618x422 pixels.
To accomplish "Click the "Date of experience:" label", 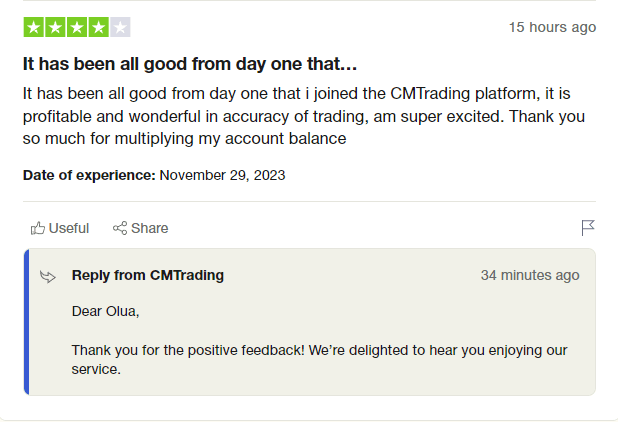I will point(89,175).
